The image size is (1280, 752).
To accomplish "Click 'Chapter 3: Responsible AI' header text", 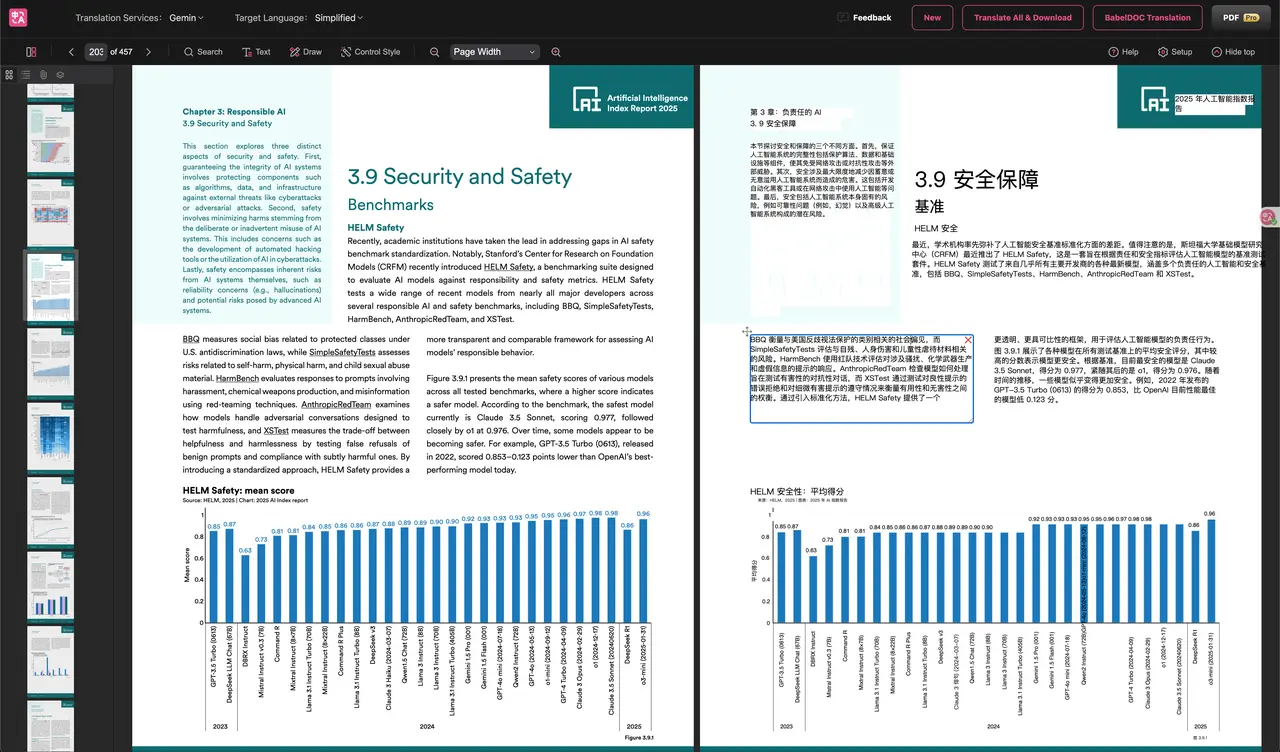I will tap(234, 112).
